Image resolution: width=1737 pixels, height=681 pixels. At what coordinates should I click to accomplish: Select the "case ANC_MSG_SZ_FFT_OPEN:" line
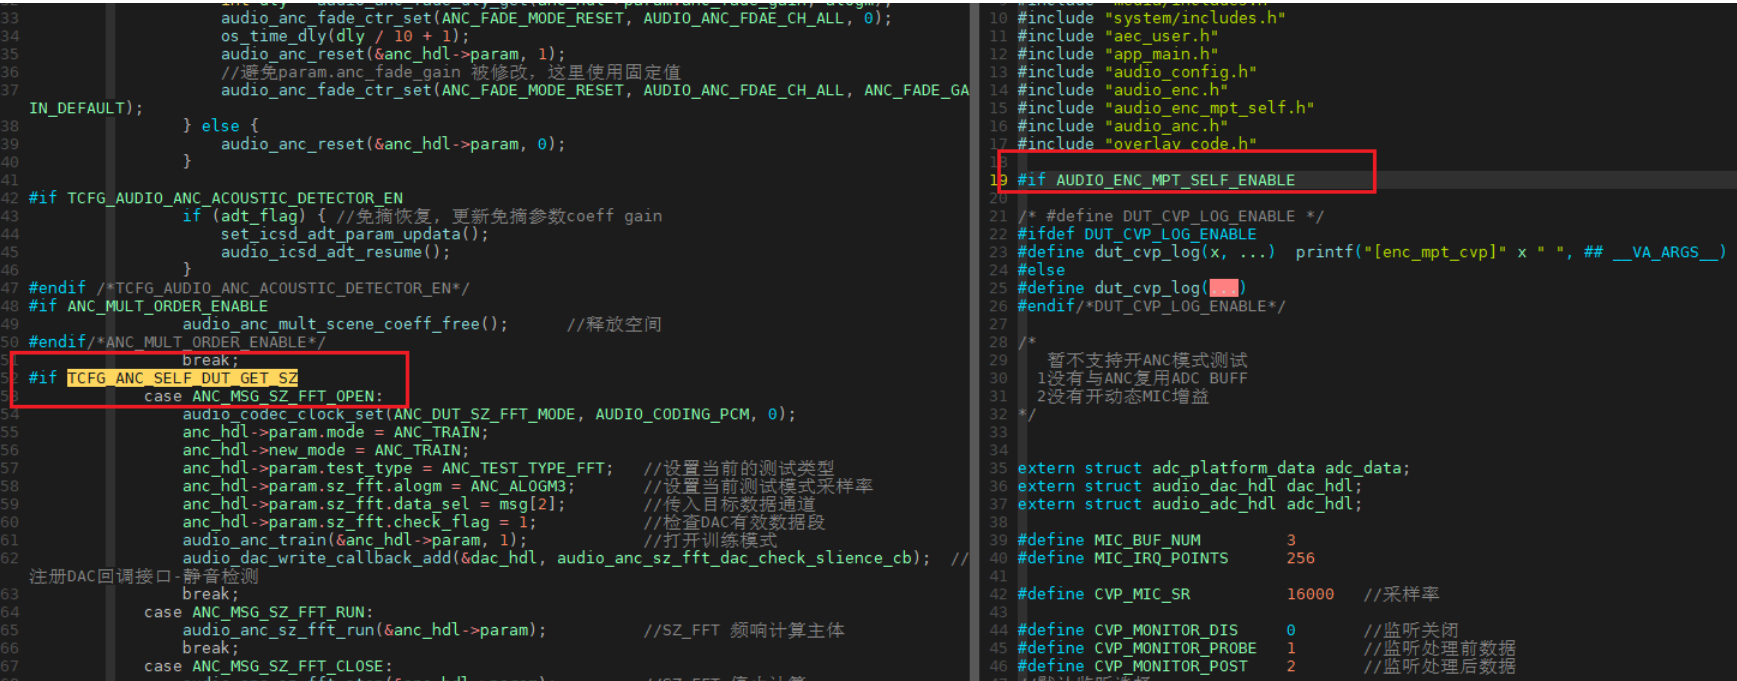click(x=263, y=396)
